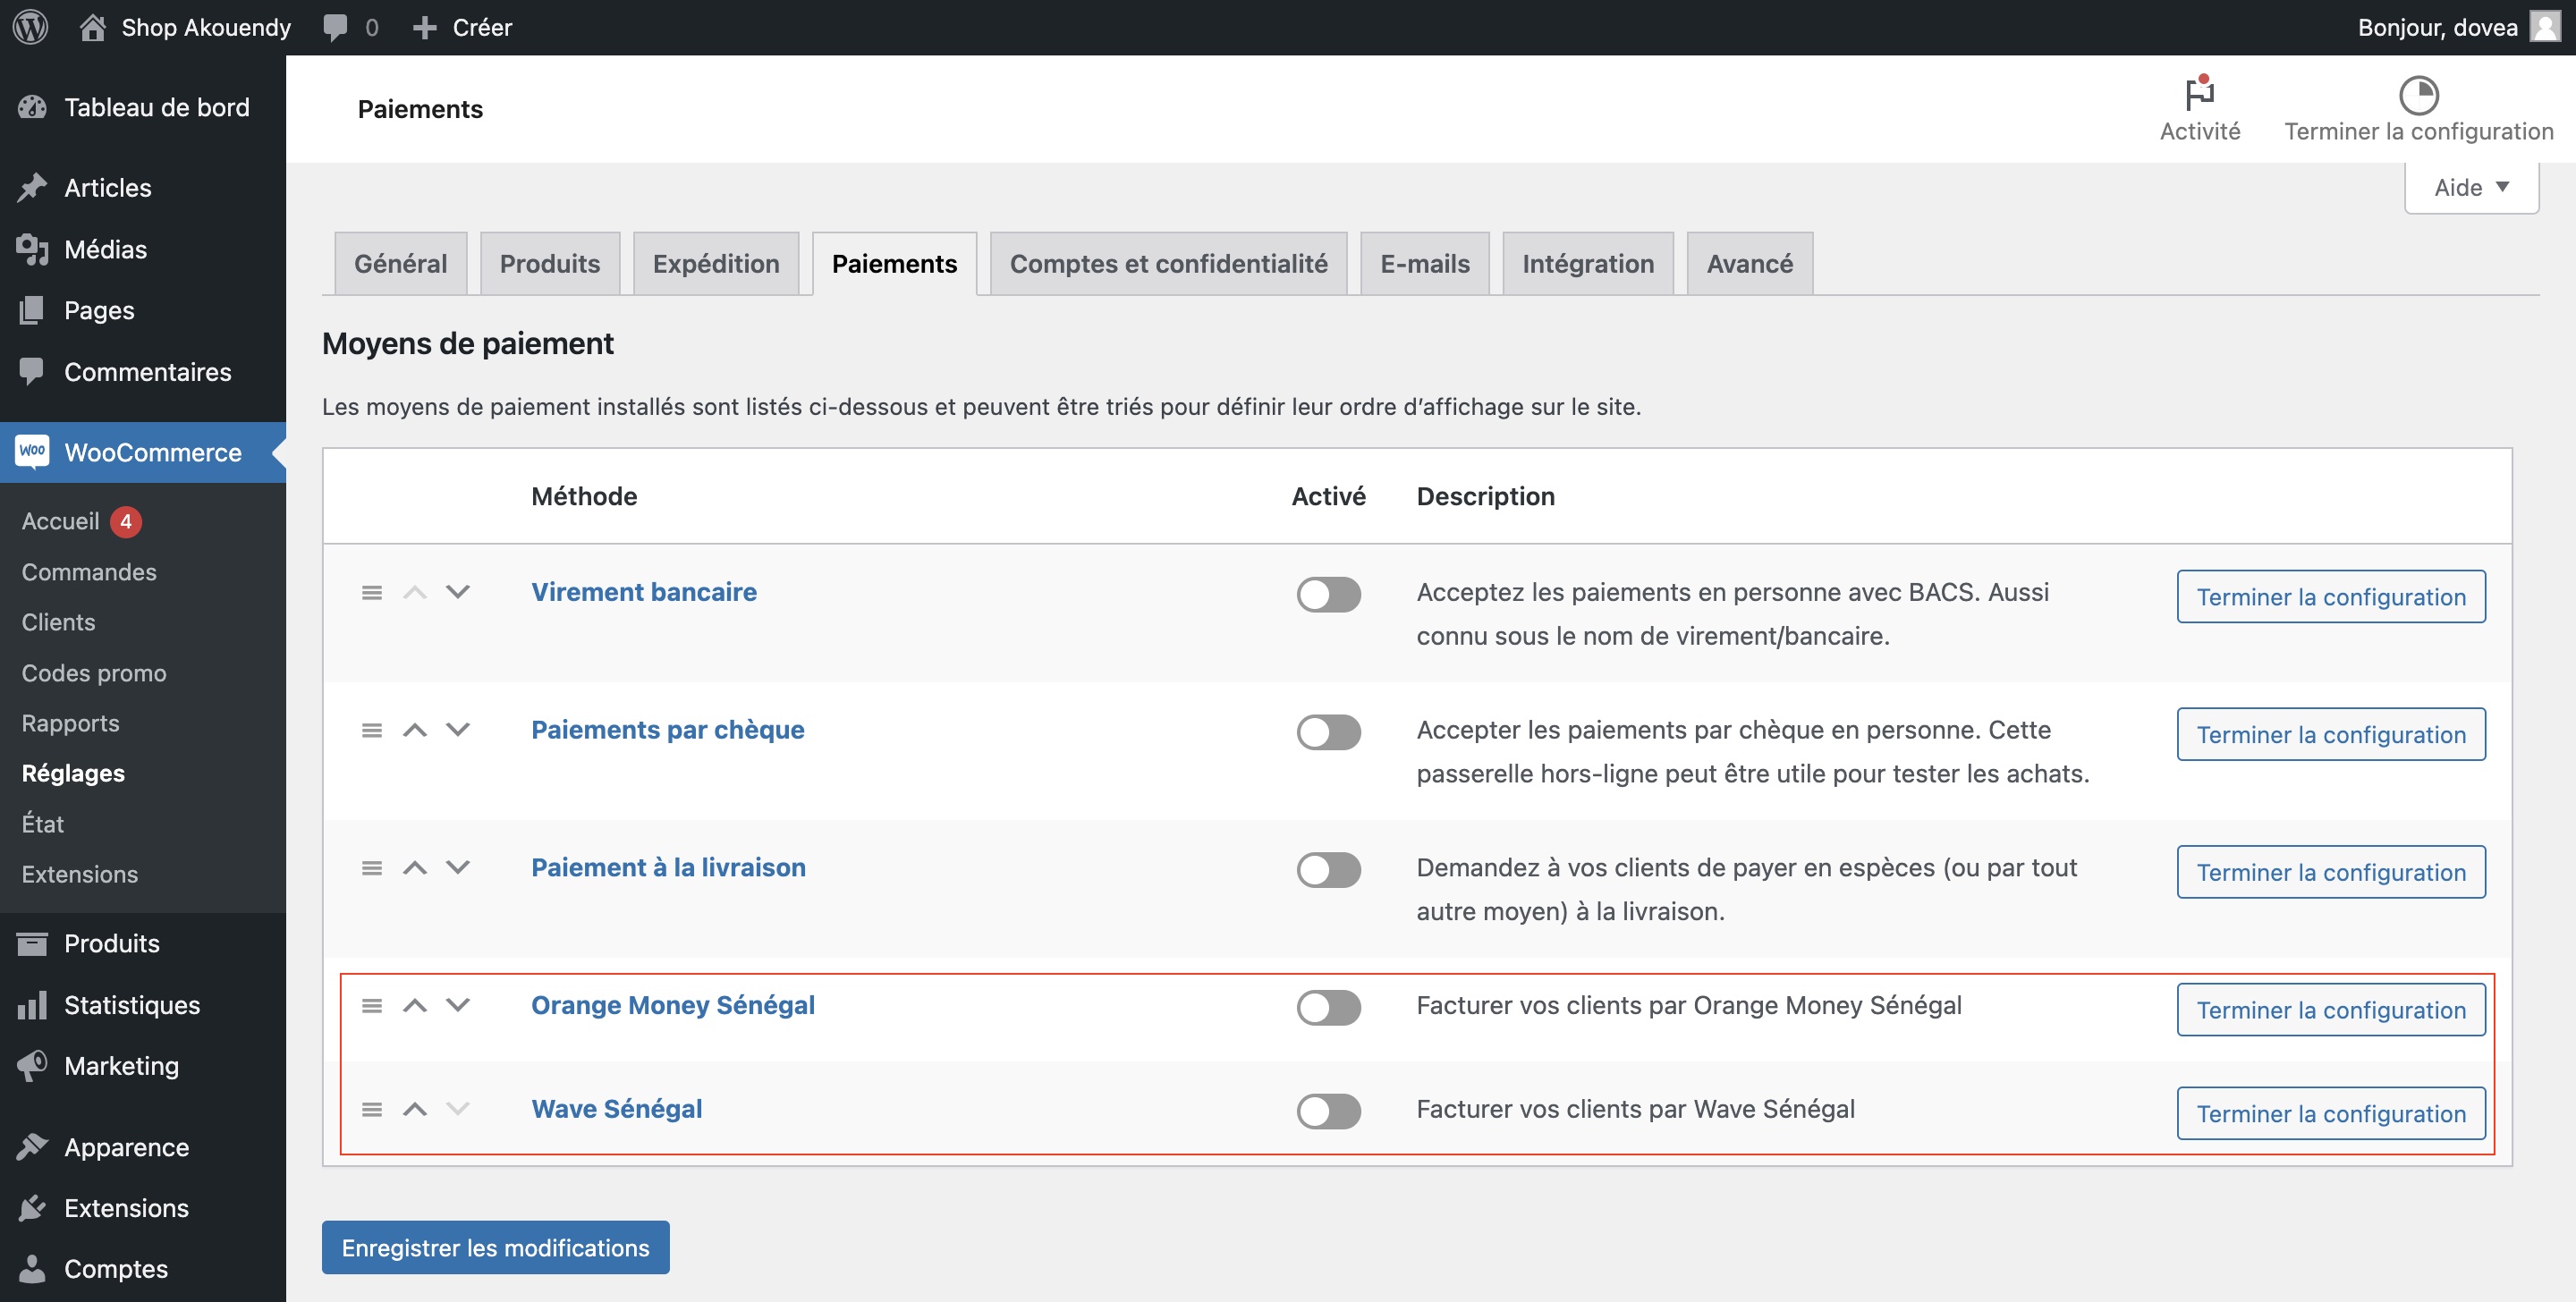Open the Virement bancaire link

click(643, 592)
